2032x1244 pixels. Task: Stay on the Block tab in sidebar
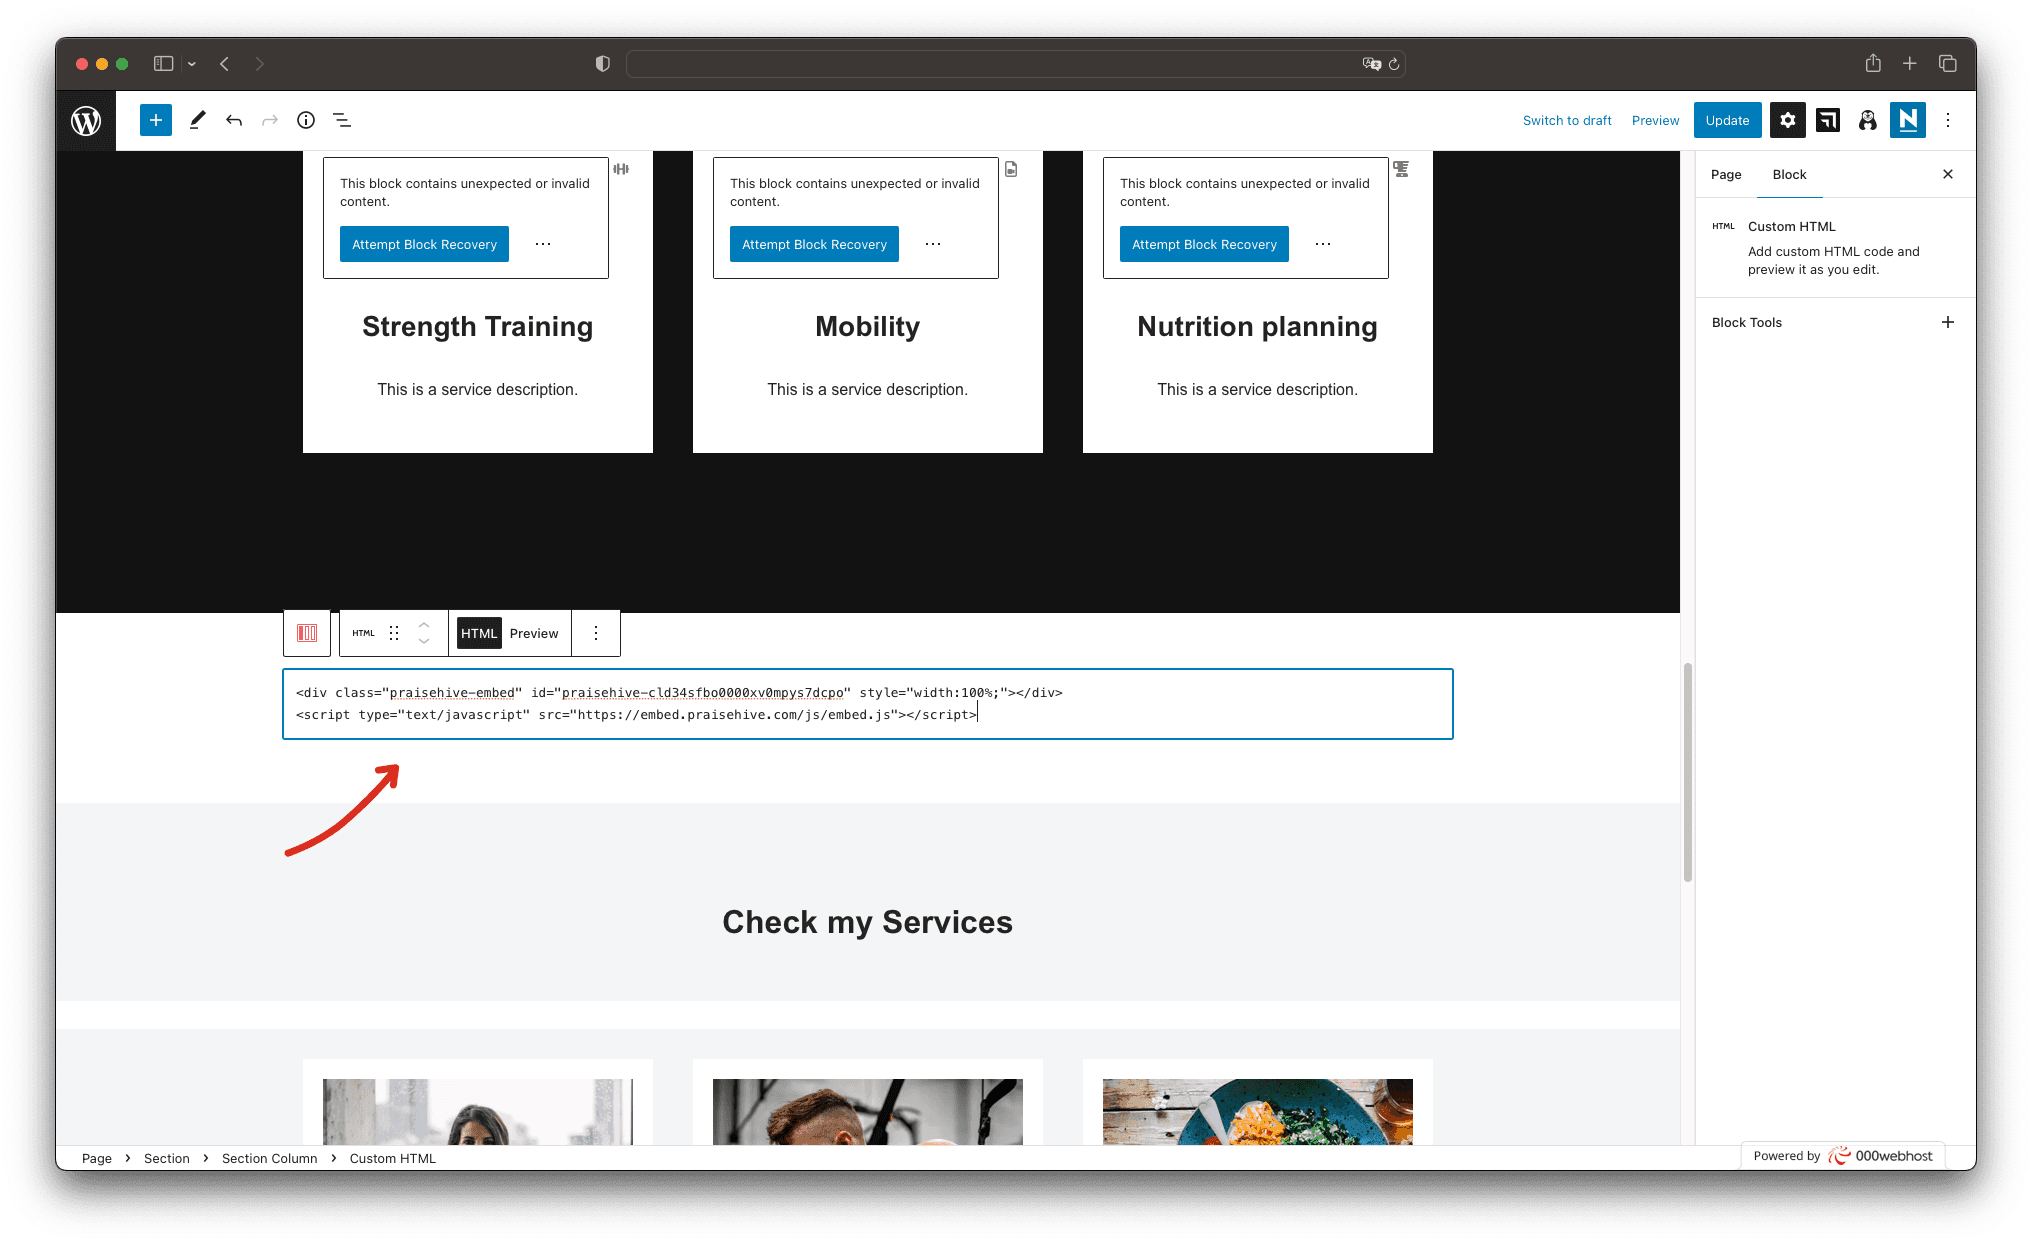1790,174
